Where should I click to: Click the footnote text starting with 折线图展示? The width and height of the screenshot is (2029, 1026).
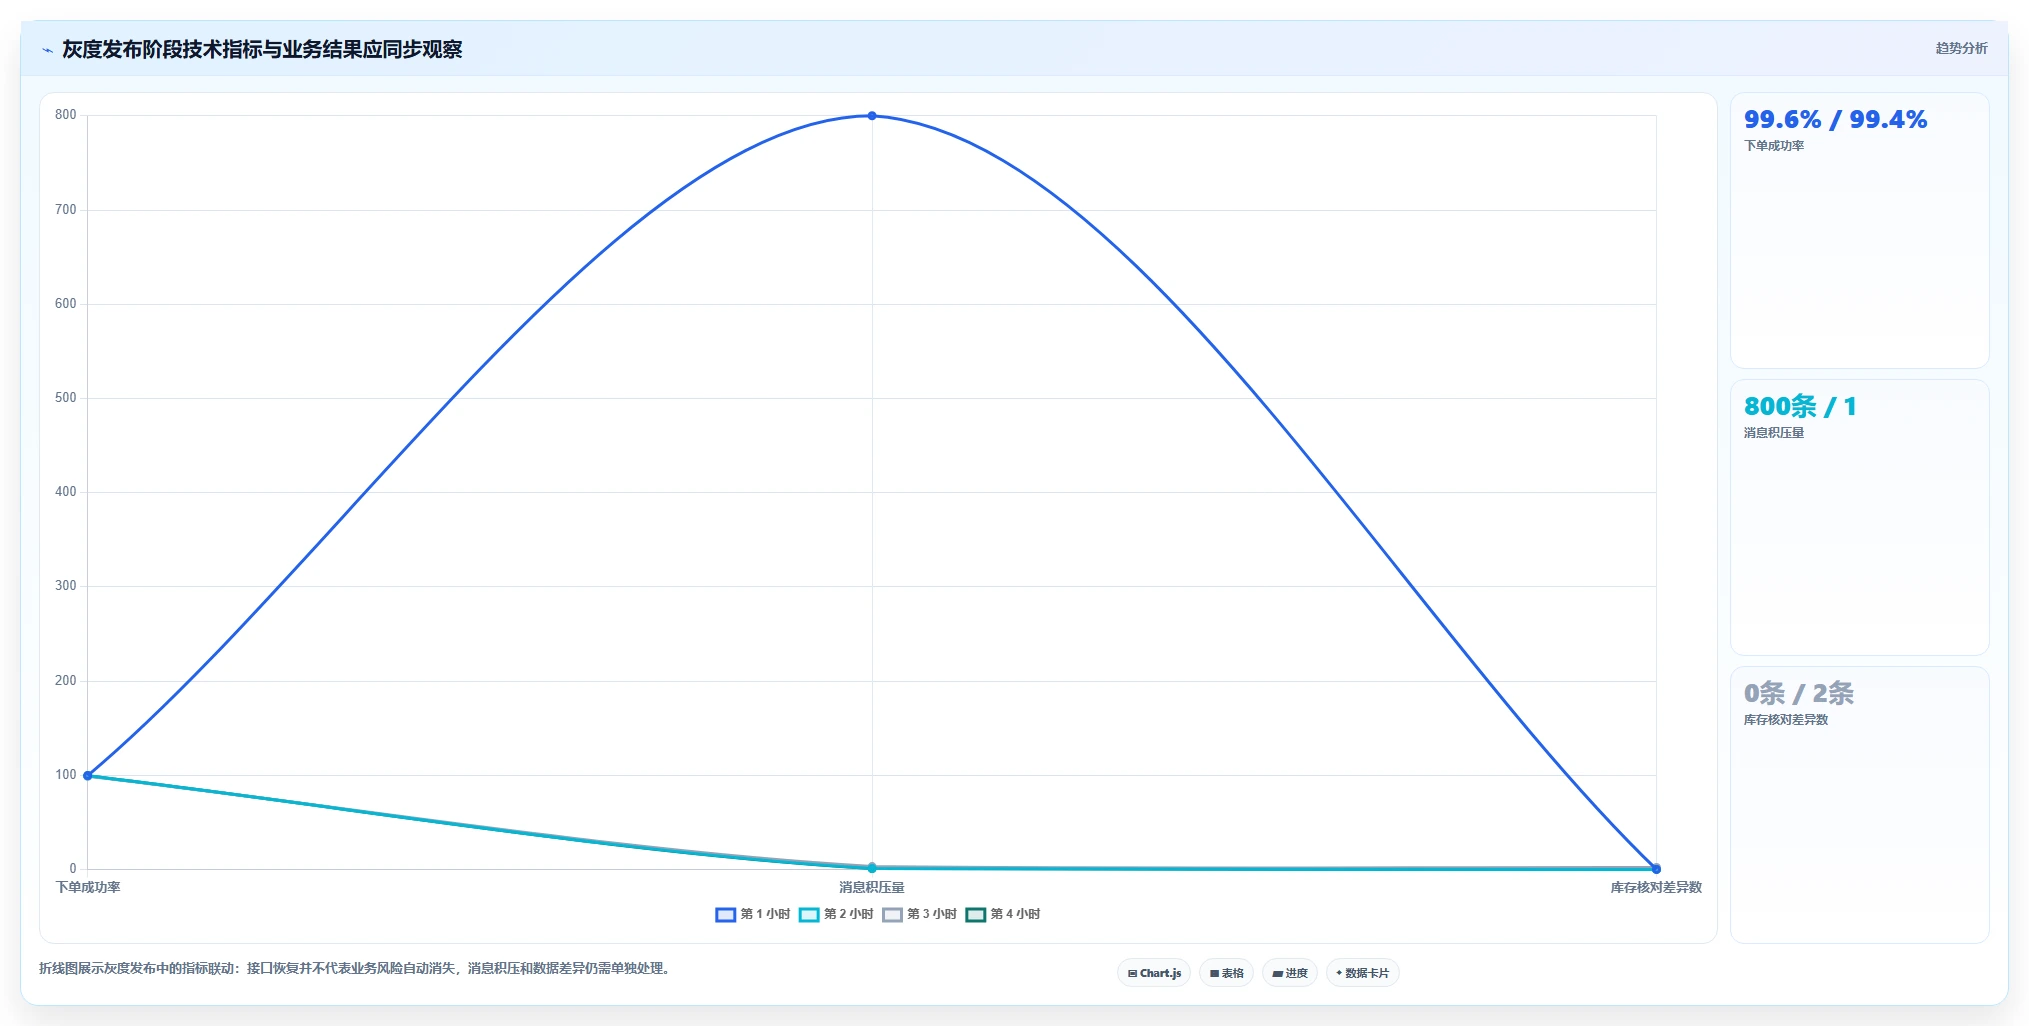(x=354, y=968)
